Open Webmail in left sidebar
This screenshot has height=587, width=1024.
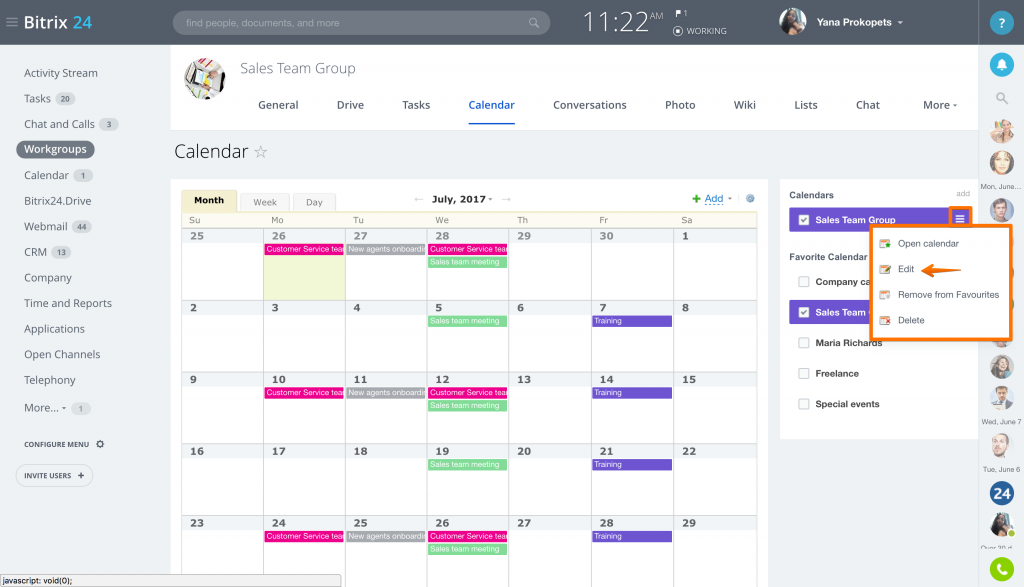pos(46,227)
